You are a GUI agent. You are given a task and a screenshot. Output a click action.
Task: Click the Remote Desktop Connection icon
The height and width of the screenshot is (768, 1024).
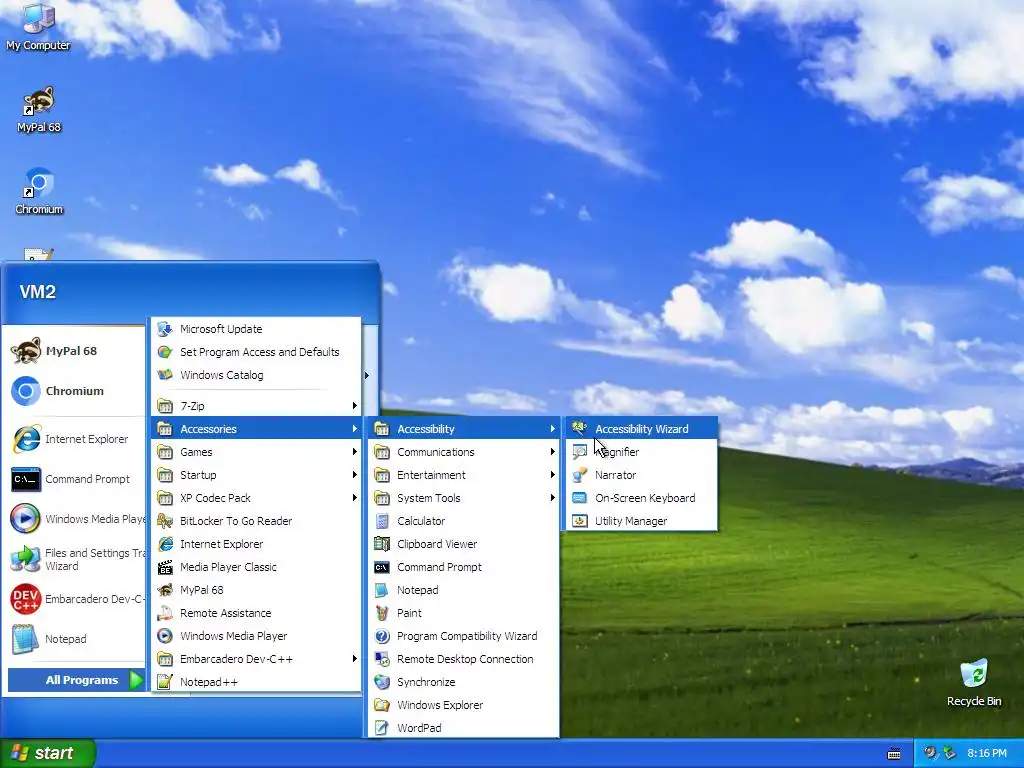click(x=382, y=659)
